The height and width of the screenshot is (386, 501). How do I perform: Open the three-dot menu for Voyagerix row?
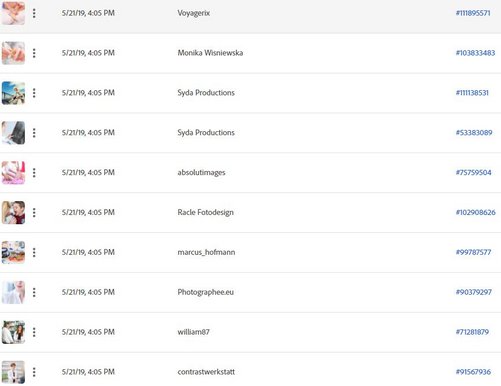tap(34, 13)
